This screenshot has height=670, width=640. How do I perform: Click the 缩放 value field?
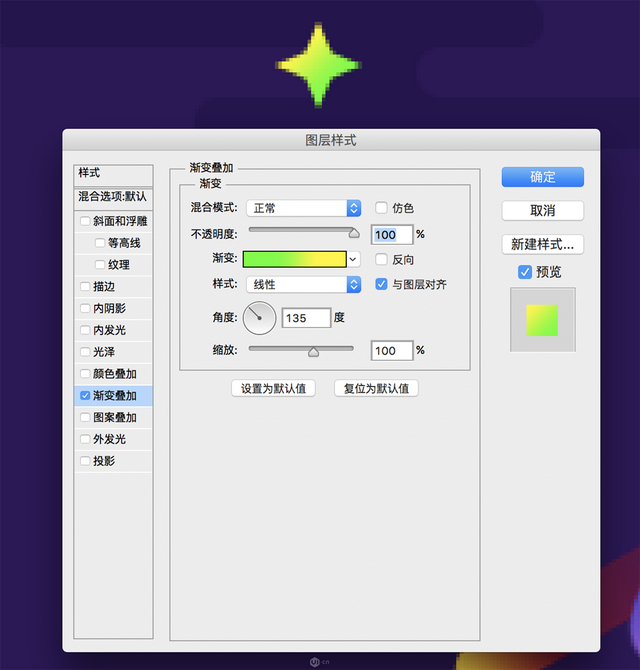[x=392, y=351]
